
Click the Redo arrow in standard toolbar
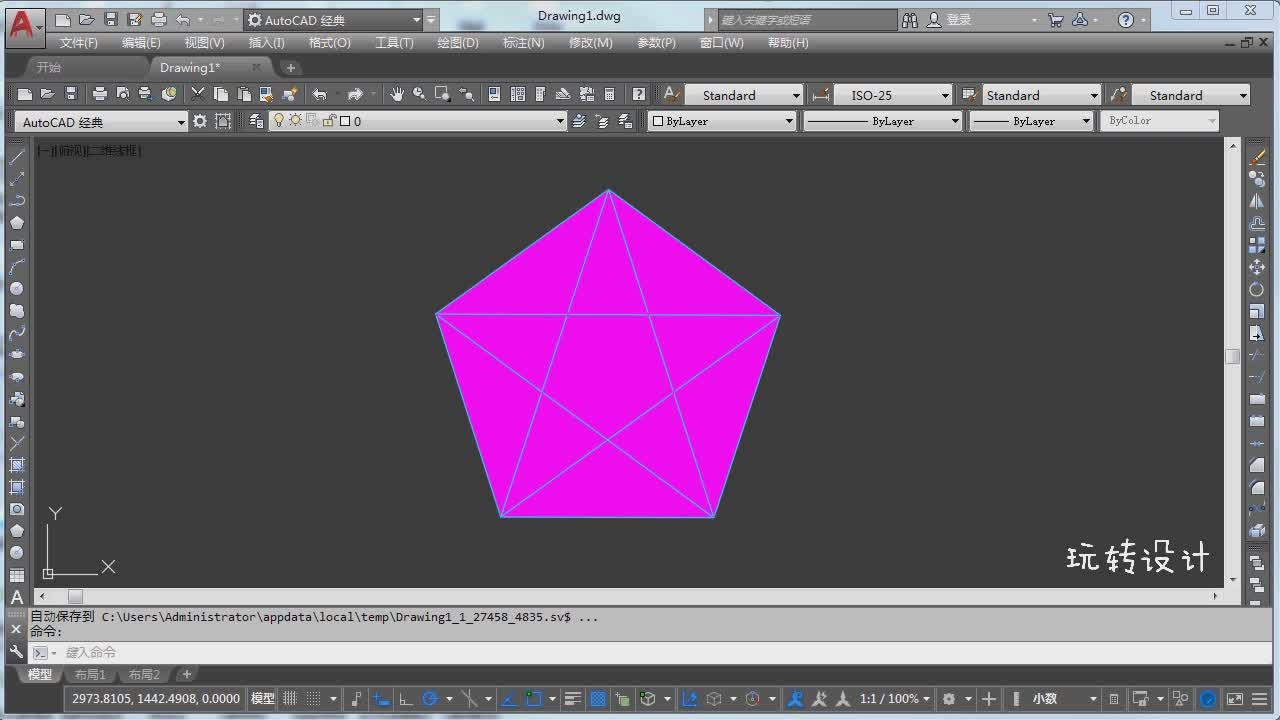pos(355,94)
